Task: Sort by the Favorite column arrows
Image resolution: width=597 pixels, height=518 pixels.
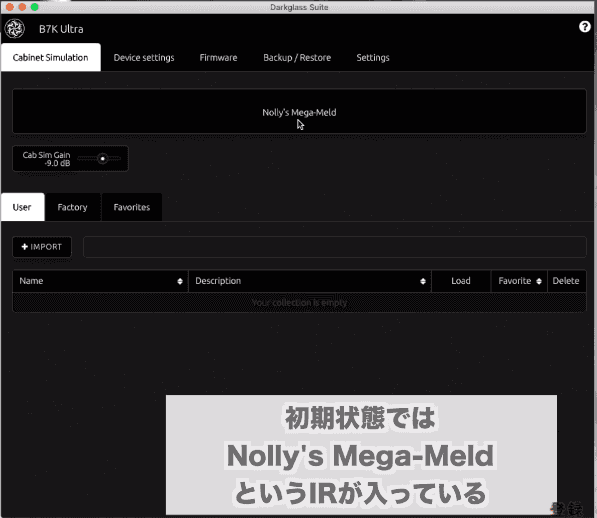Action: 539,281
